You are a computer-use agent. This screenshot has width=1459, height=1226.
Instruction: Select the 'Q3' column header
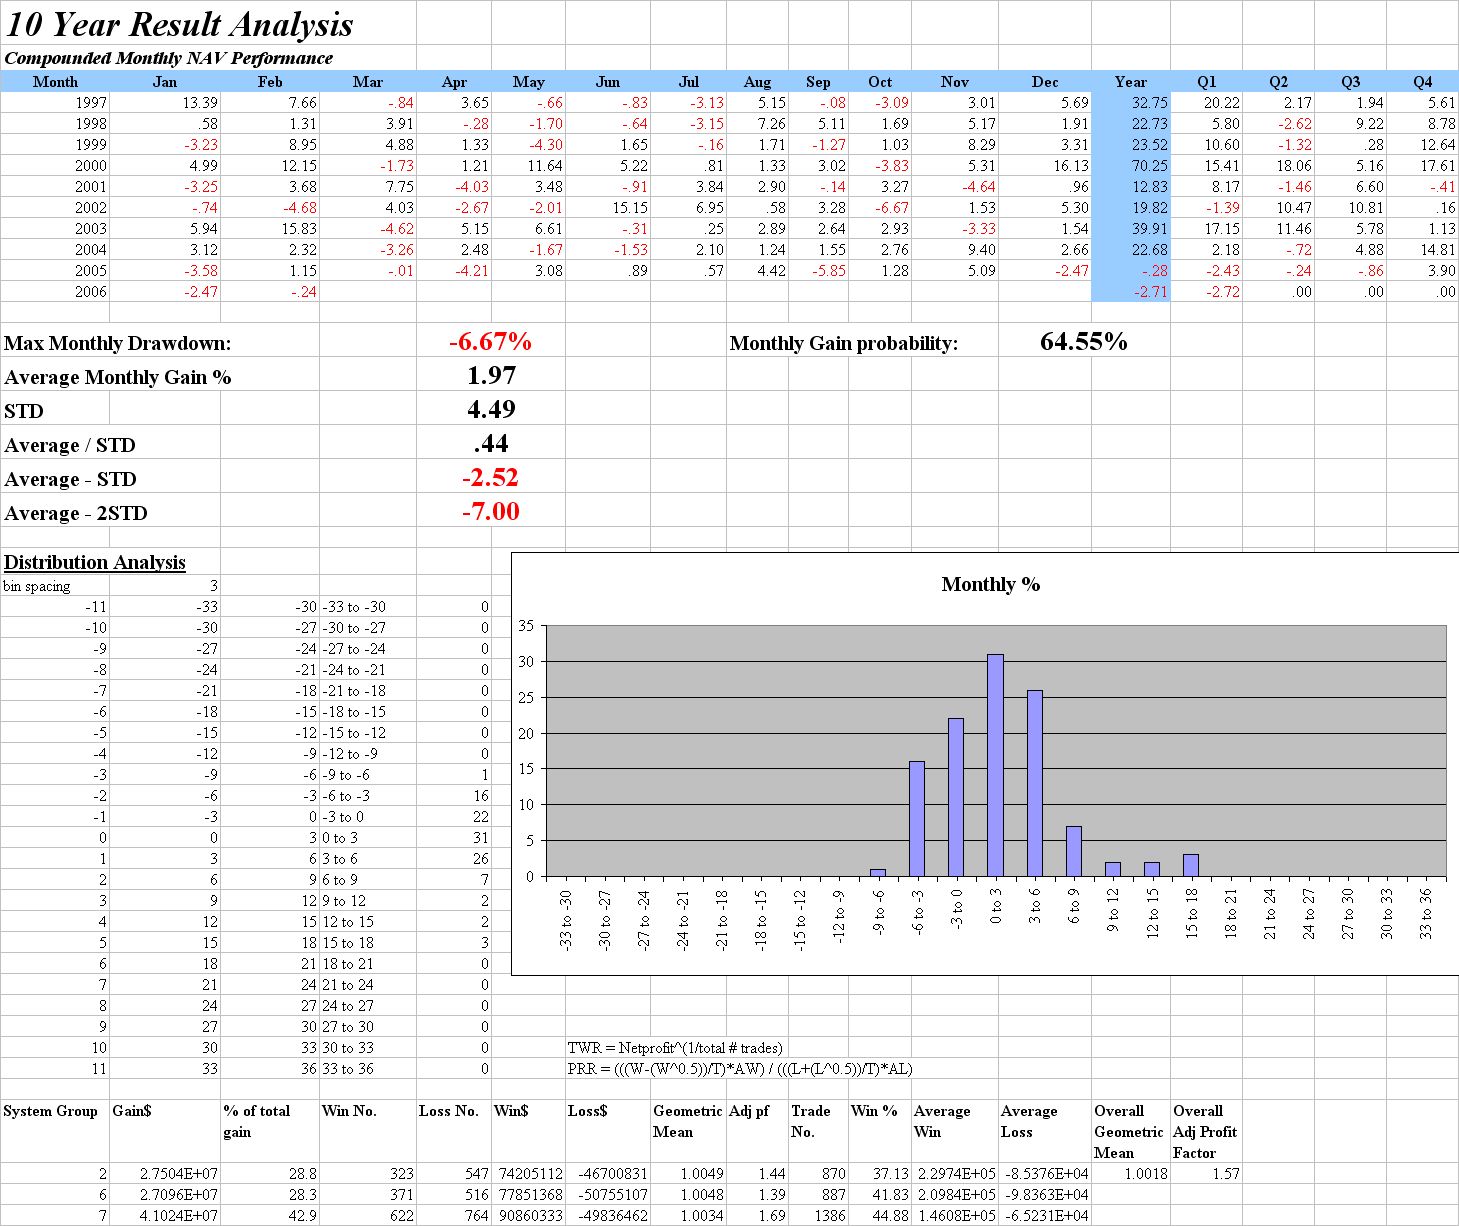click(1350, 82)
